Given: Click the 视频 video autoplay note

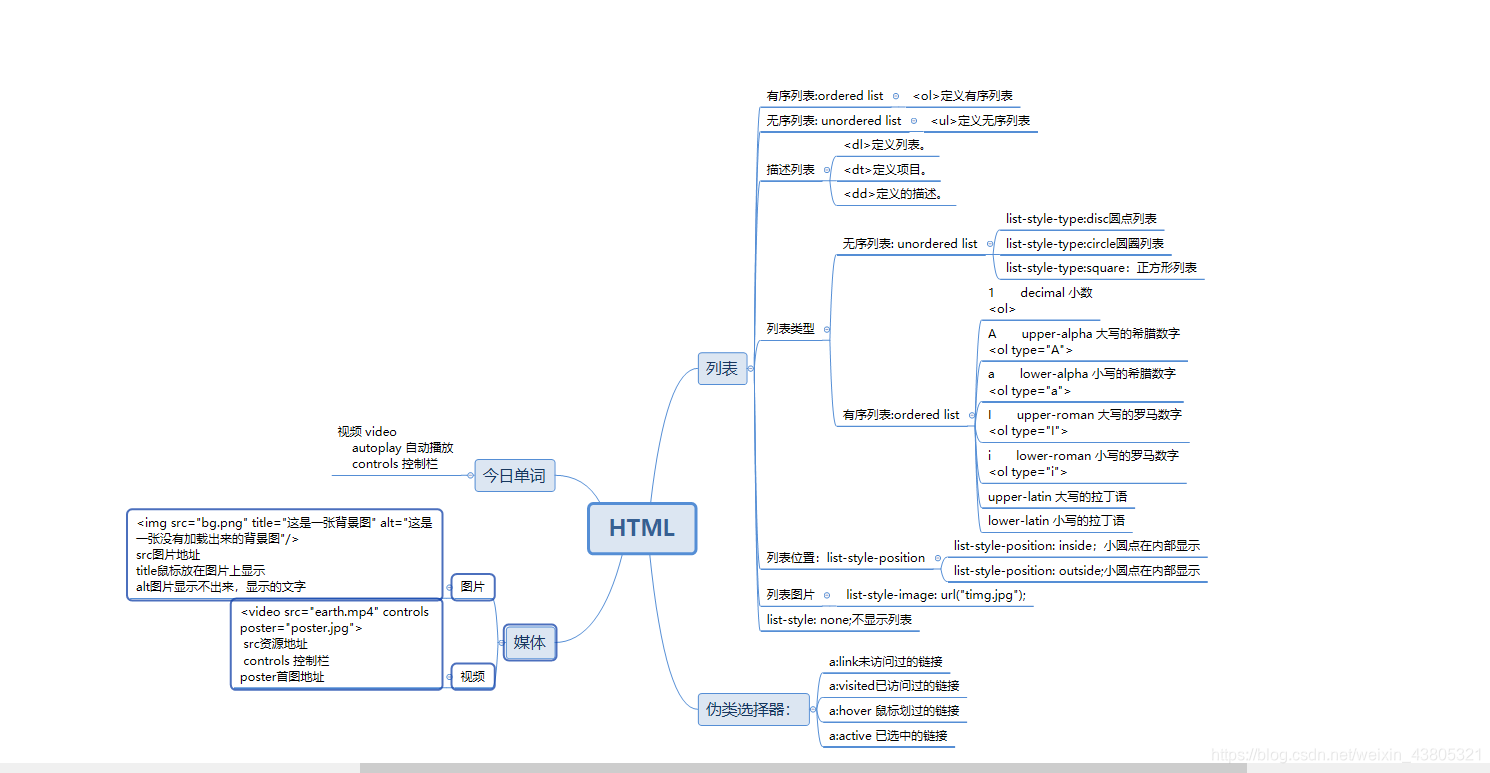Looking at the screenshot, I should pos(398,448).
